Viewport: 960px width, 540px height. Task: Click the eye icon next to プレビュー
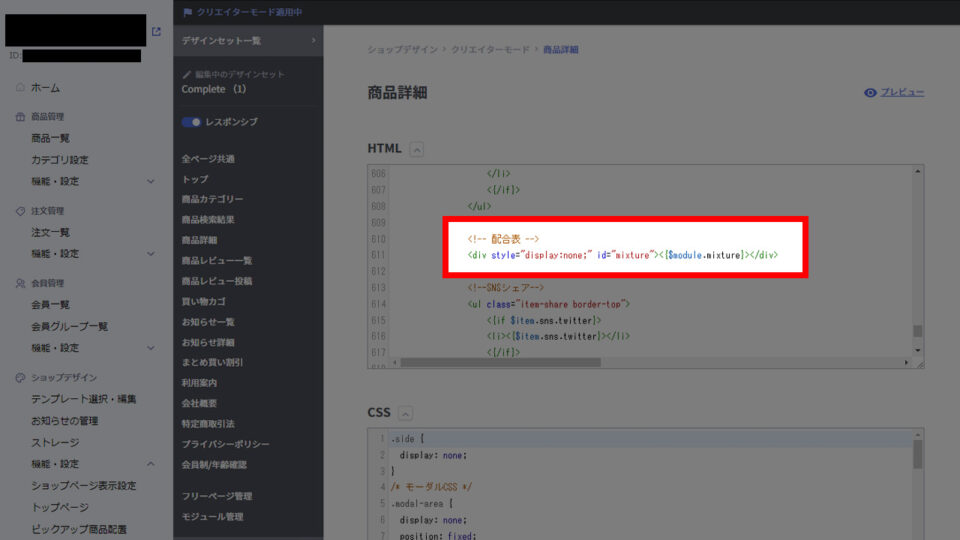pyautogui.click(x=870, y=93)
